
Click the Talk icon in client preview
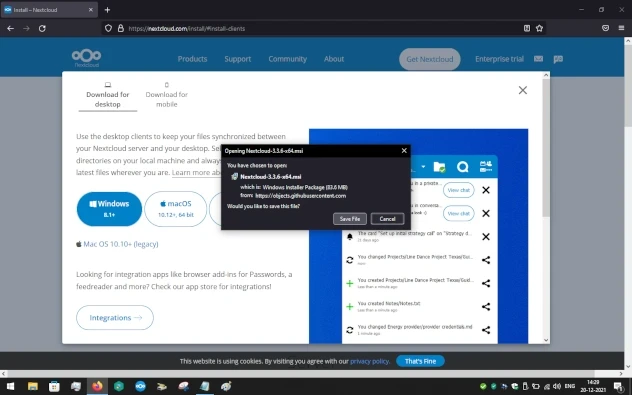click(463, 166)
